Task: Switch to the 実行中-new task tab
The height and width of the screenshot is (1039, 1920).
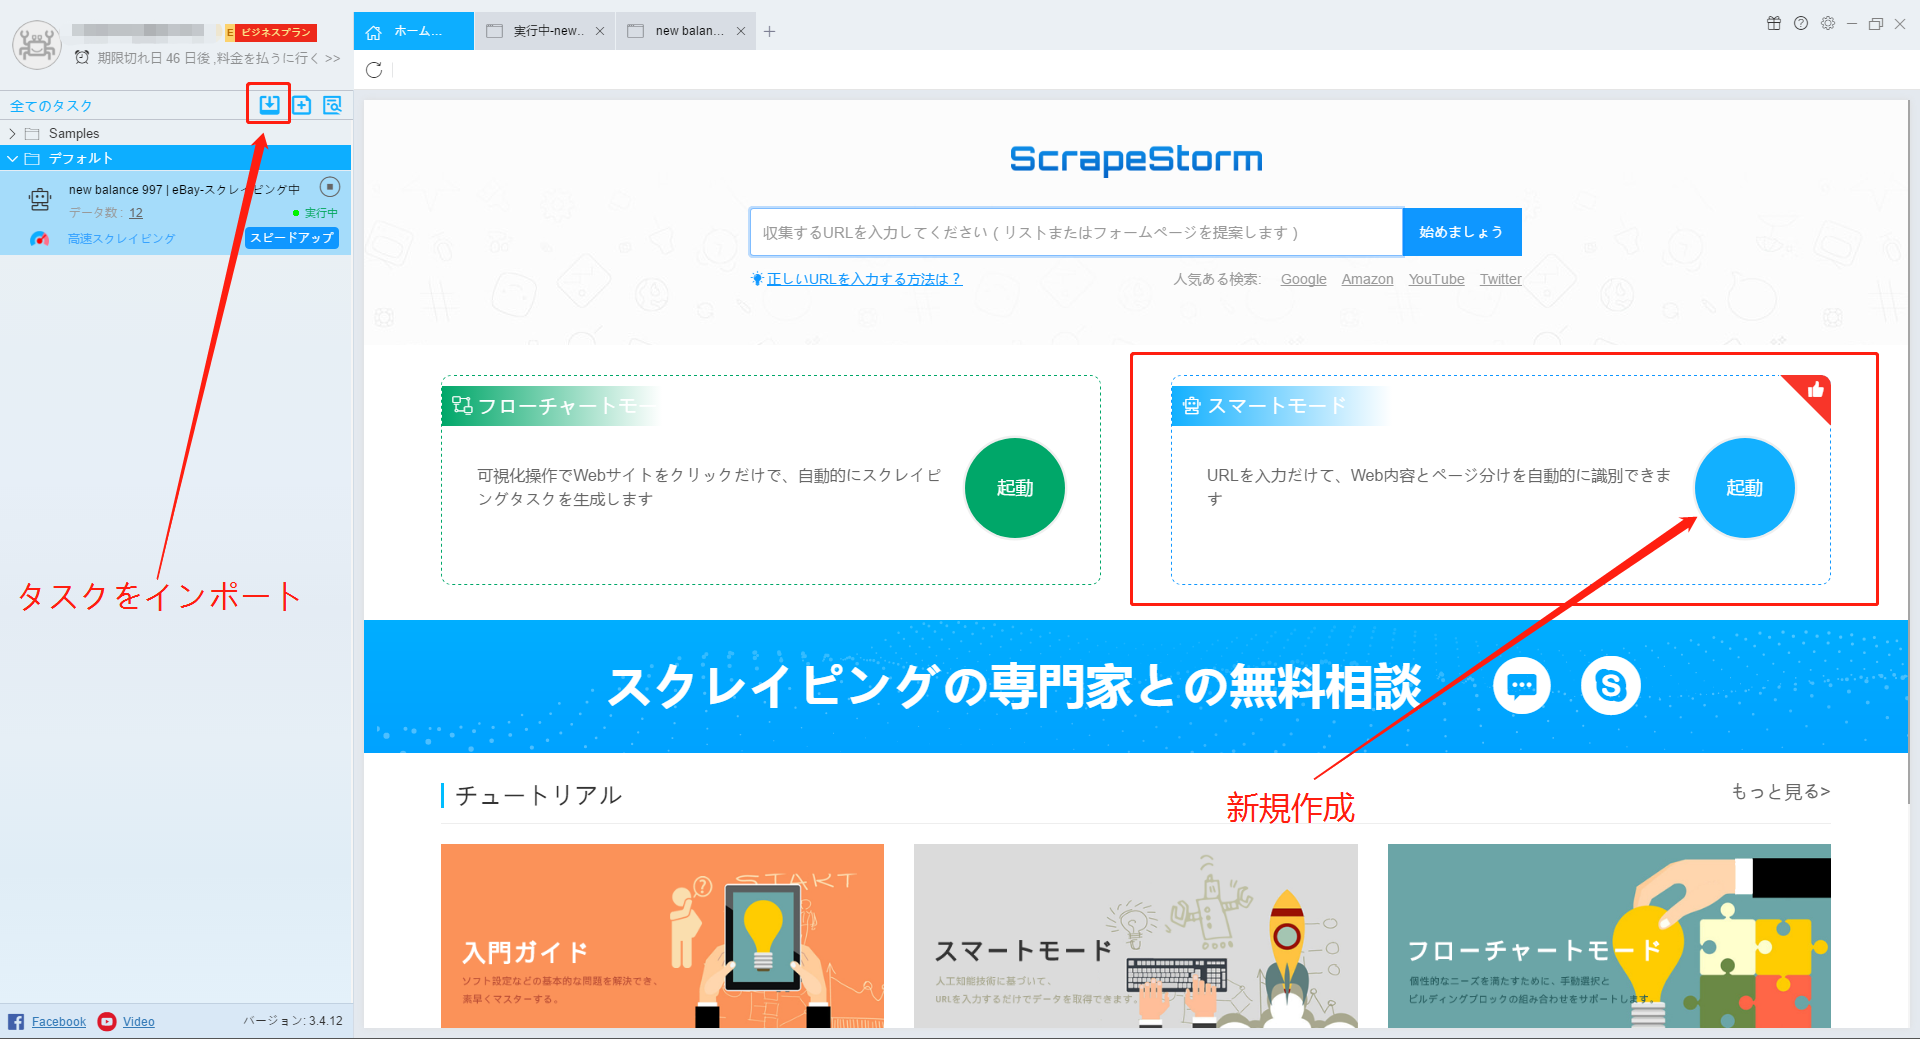Action: pyautogui.click(x=545, y=31)
